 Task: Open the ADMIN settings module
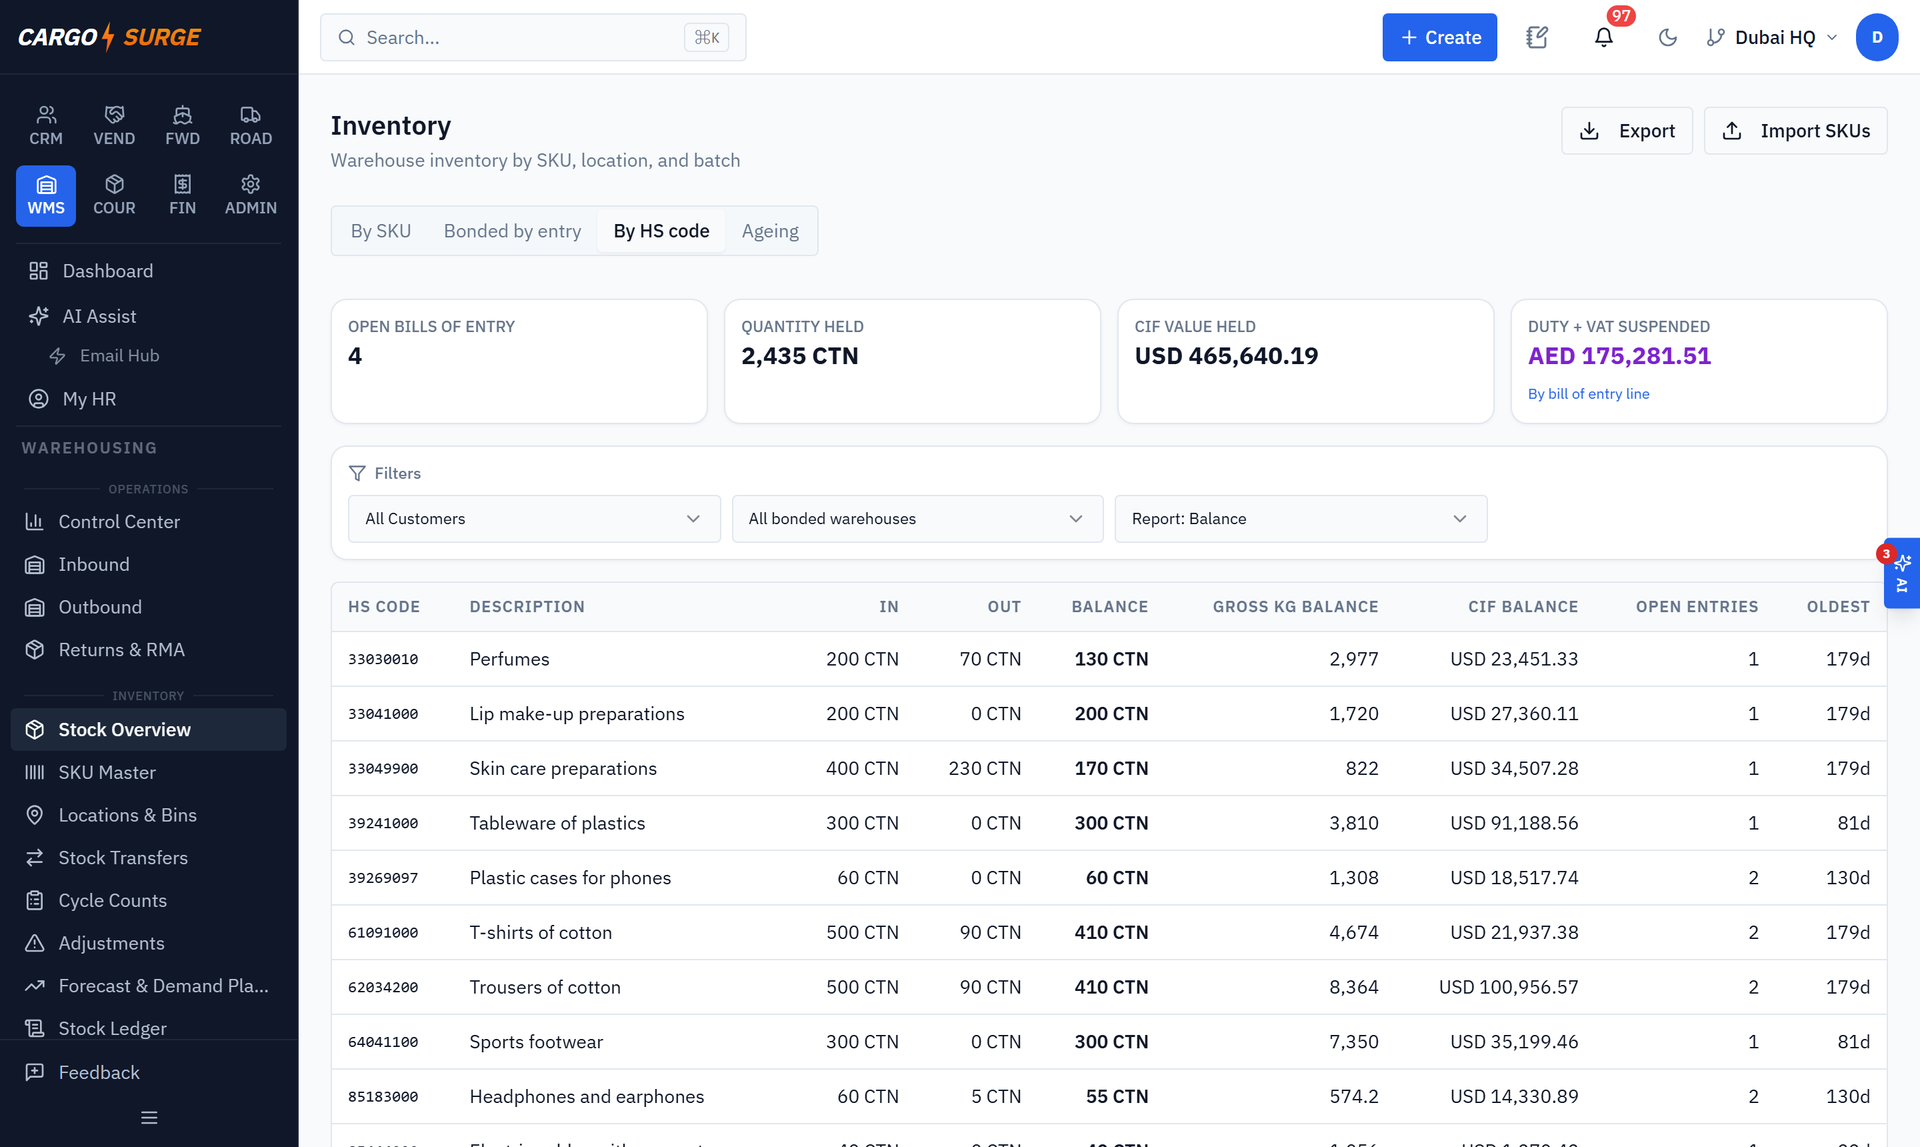pyautogui.click(x=251, y=196)
